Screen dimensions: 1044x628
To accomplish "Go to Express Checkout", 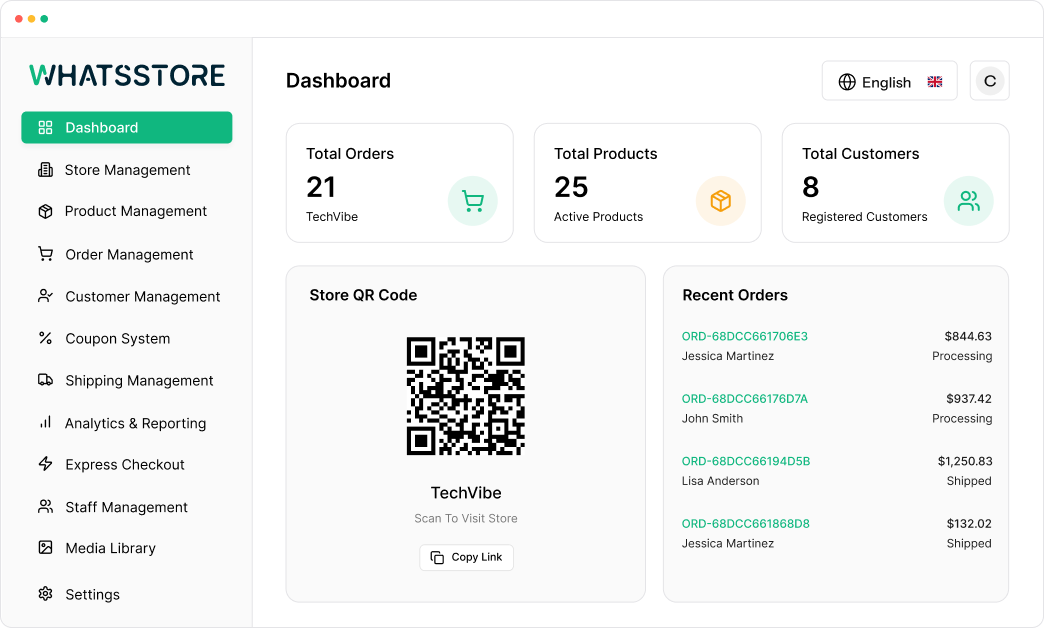I will click(x=127, y=464).
